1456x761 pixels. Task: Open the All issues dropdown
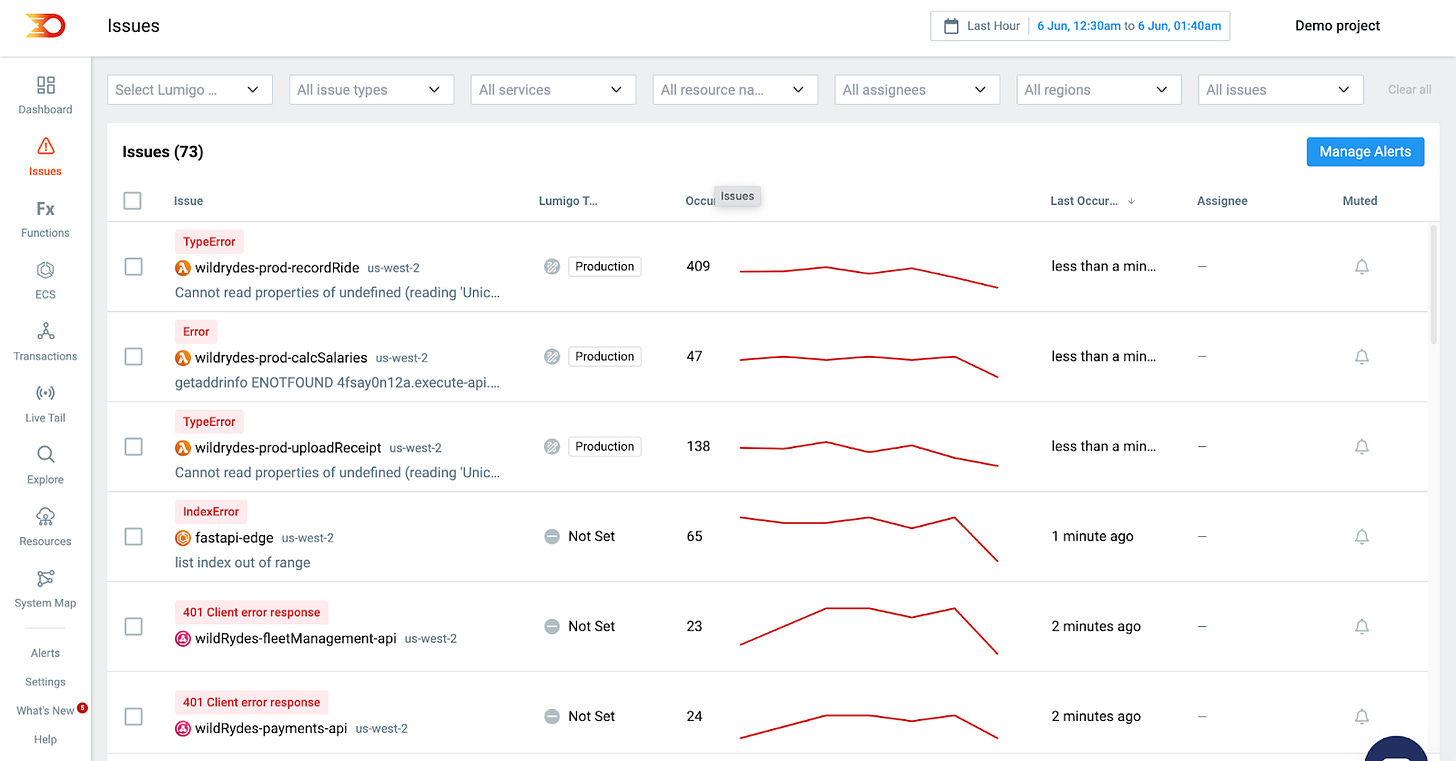point(1281,90)
